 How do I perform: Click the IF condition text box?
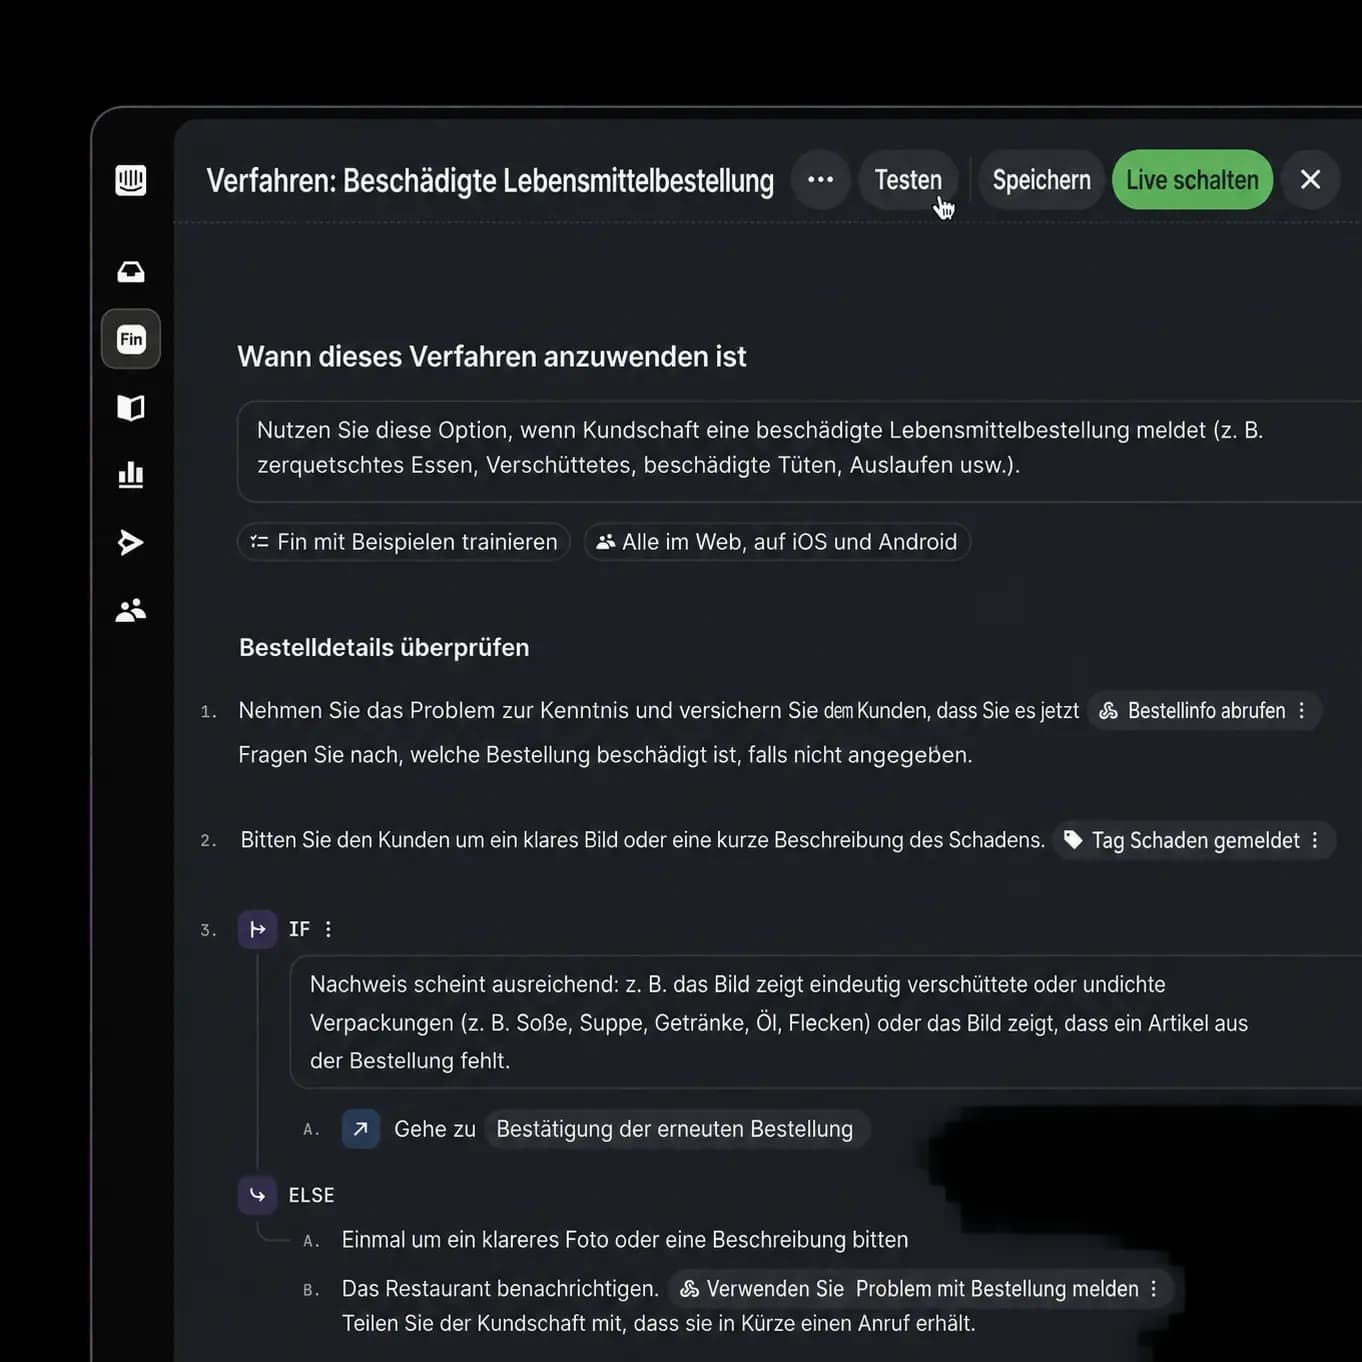point(825,1022)
